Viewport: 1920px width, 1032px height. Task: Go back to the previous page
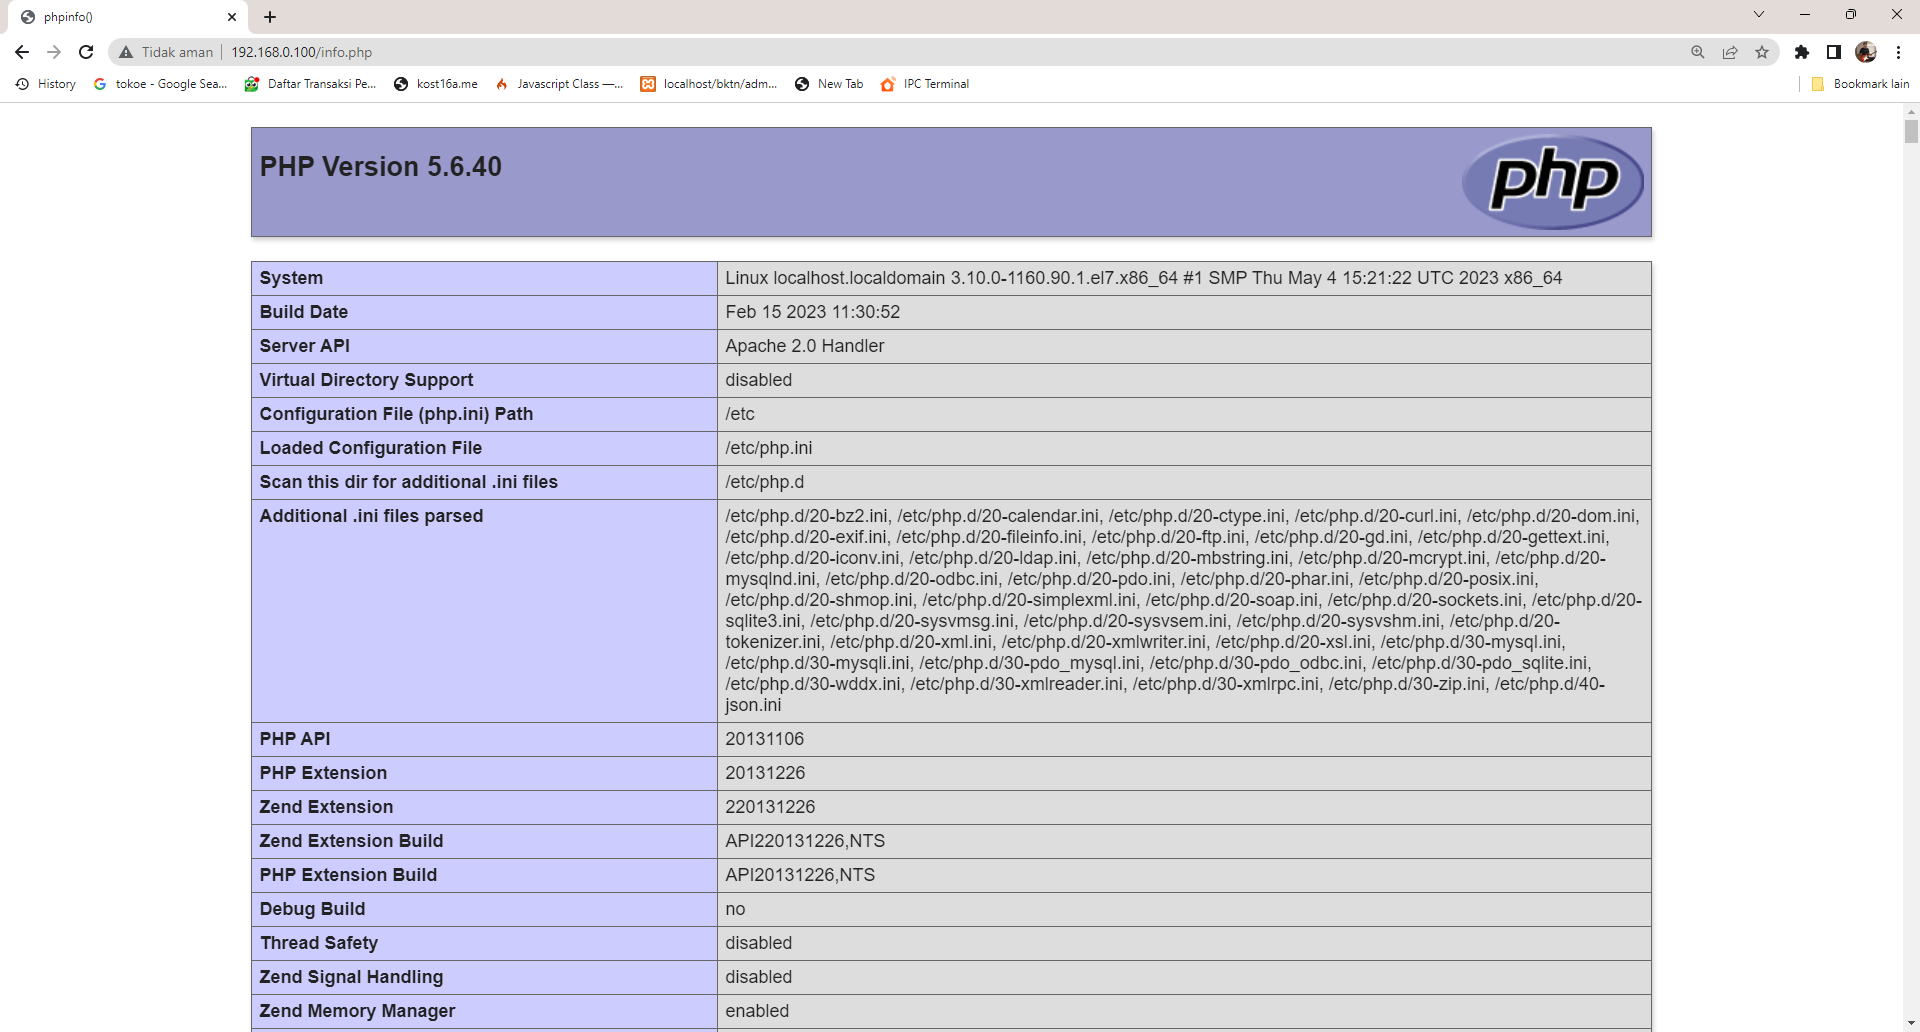click(x=22, y=52)
